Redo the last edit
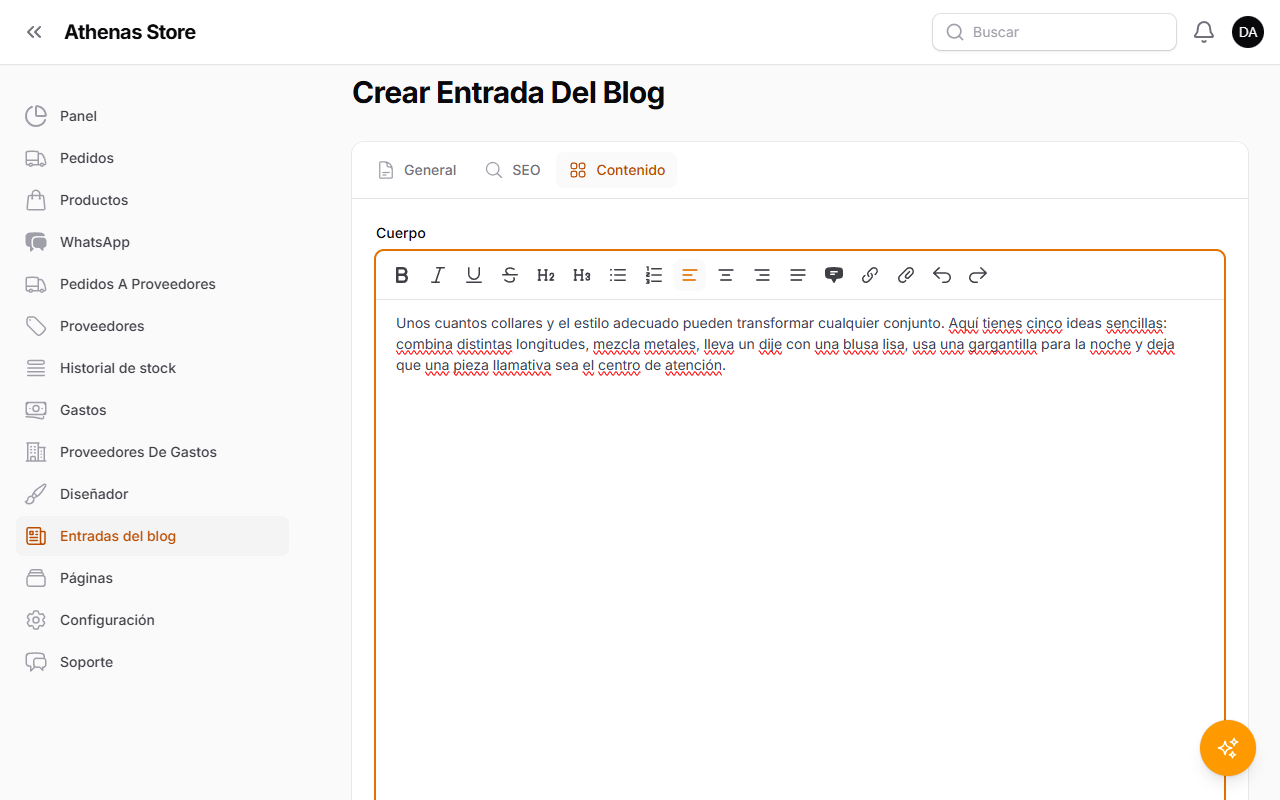This screenshot has width=1280, height=800. tap(978, 275)
